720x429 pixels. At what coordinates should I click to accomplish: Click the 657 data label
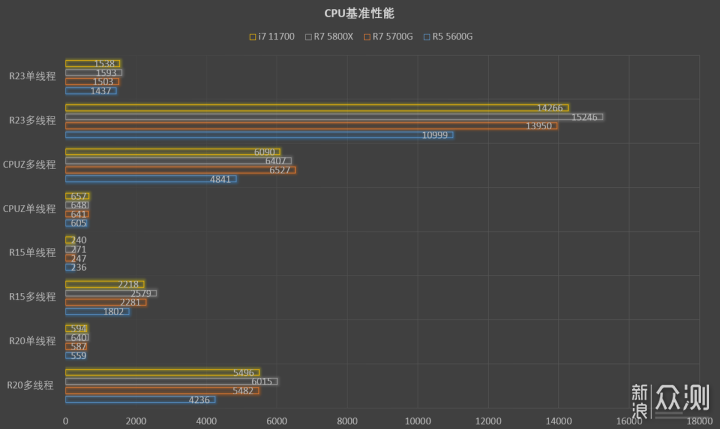tap(79, 196)
